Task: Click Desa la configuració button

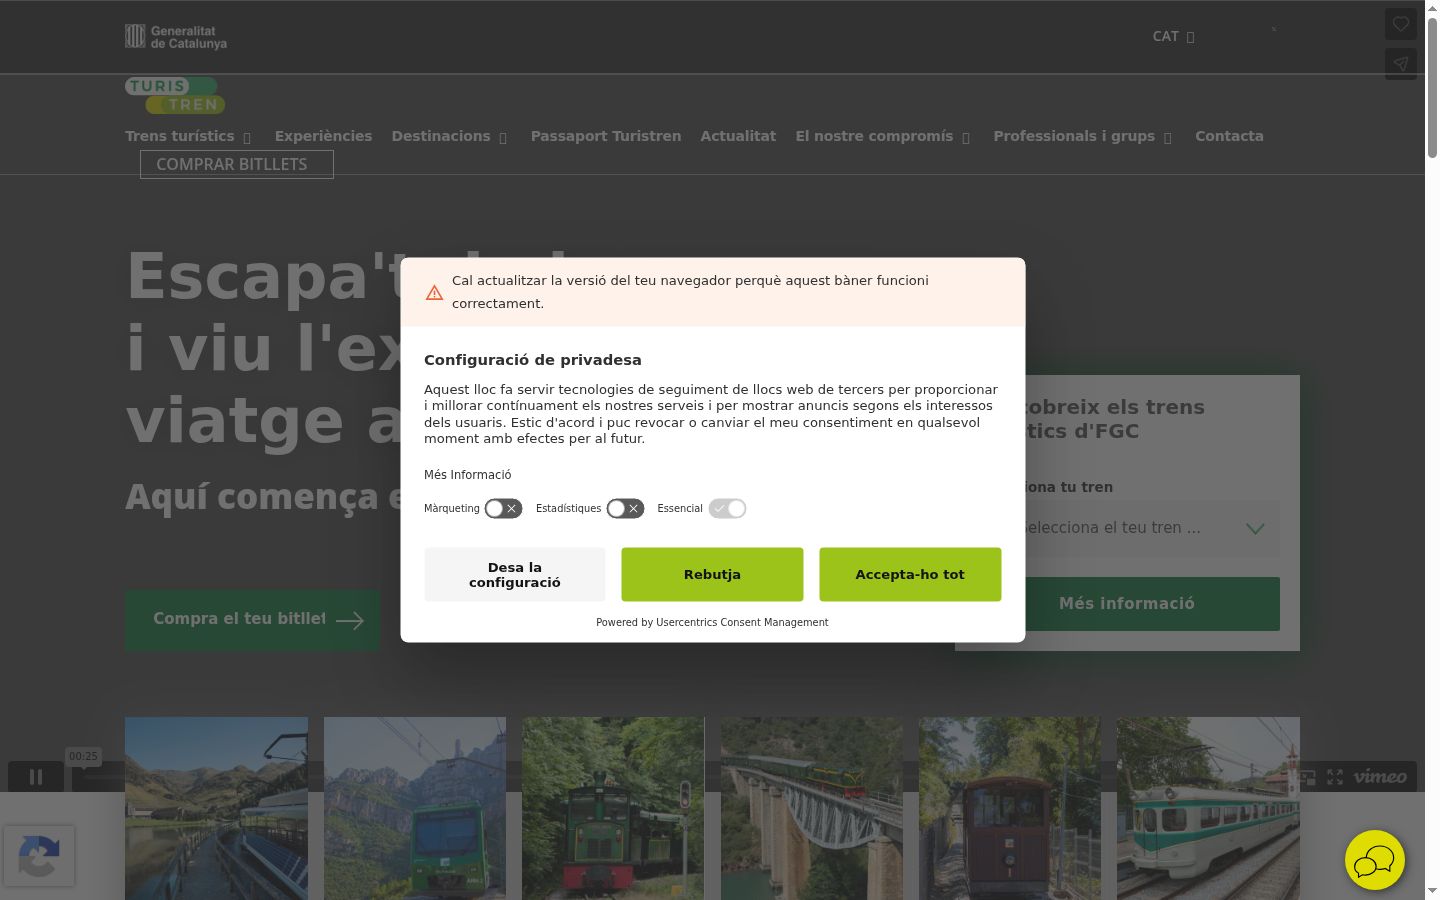Action: 515,574
